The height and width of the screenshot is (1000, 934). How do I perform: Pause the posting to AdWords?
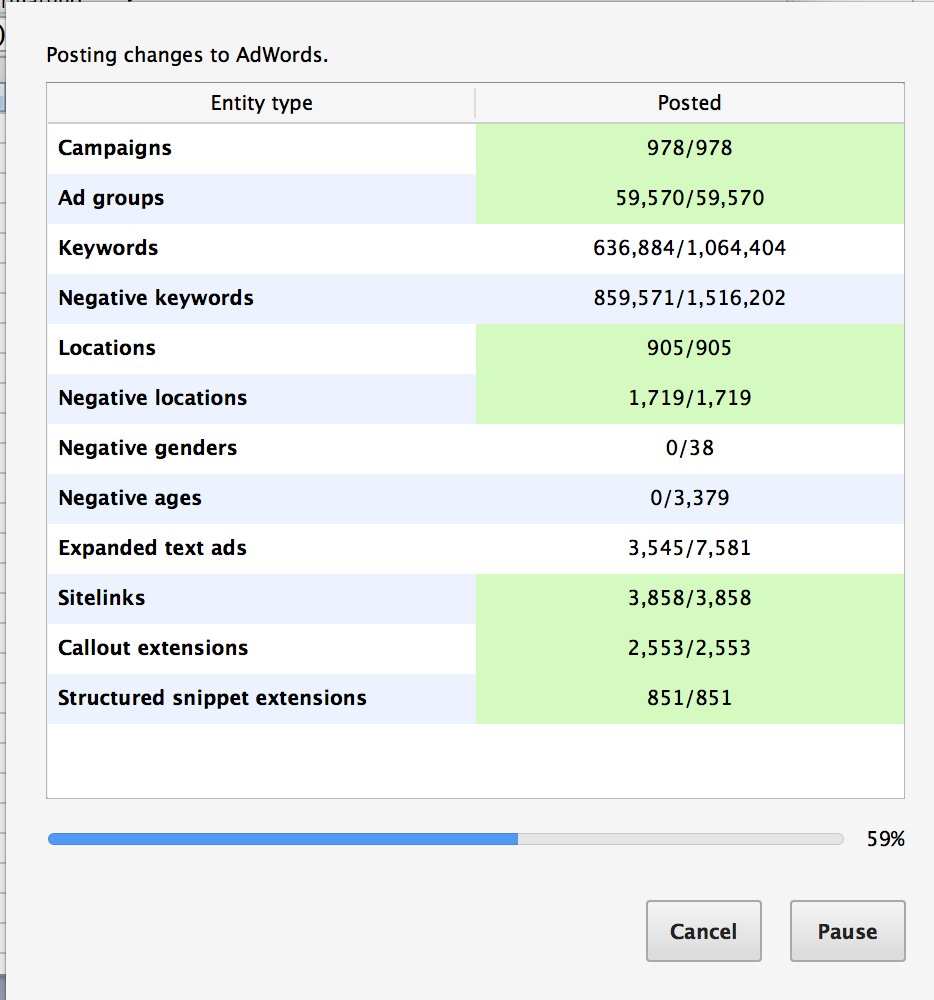tap(847, 930)
